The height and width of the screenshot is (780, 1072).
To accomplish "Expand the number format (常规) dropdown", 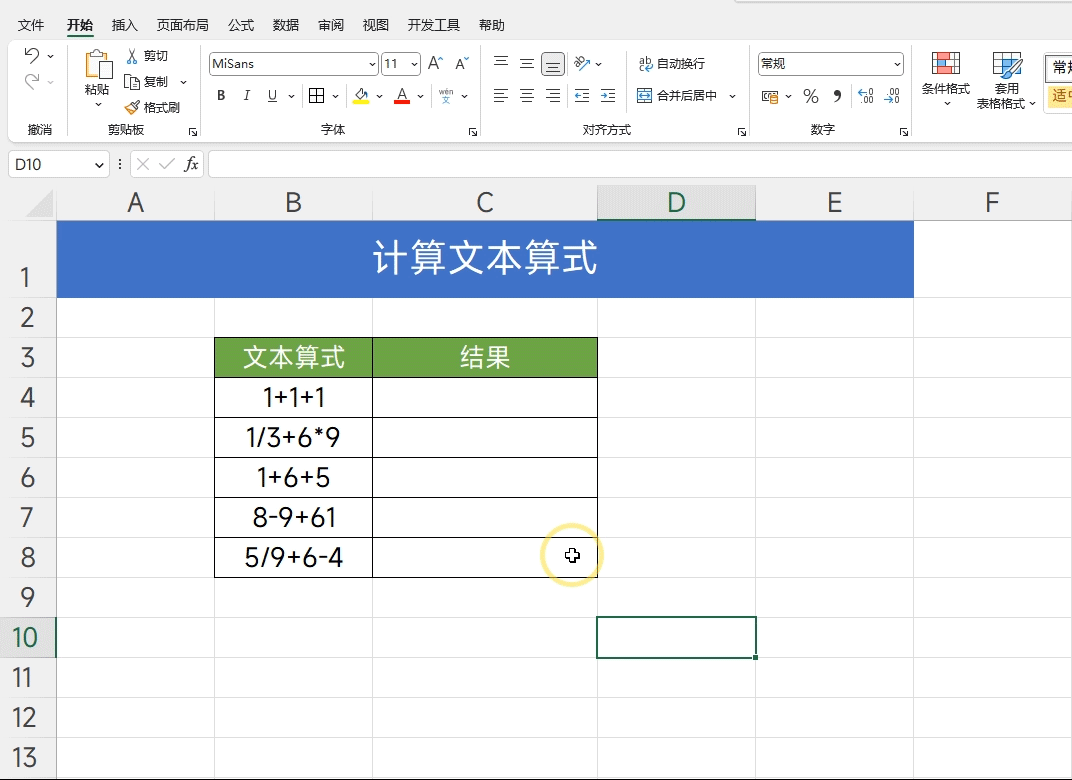I will [897, 64].
